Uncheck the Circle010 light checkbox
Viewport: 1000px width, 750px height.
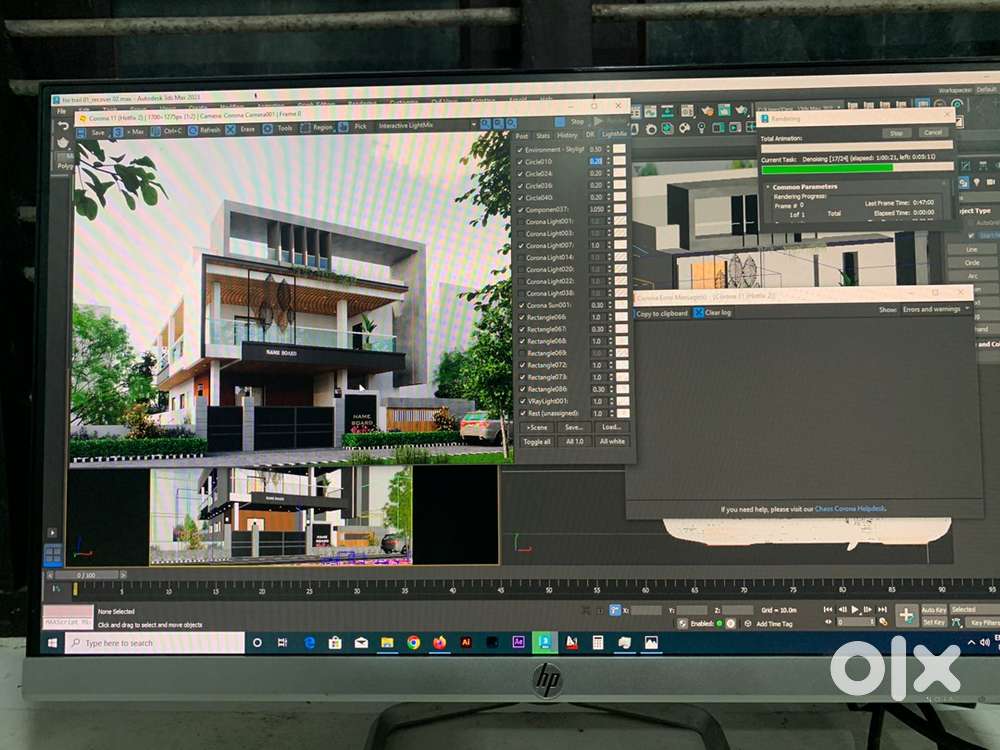coord(519,161)
